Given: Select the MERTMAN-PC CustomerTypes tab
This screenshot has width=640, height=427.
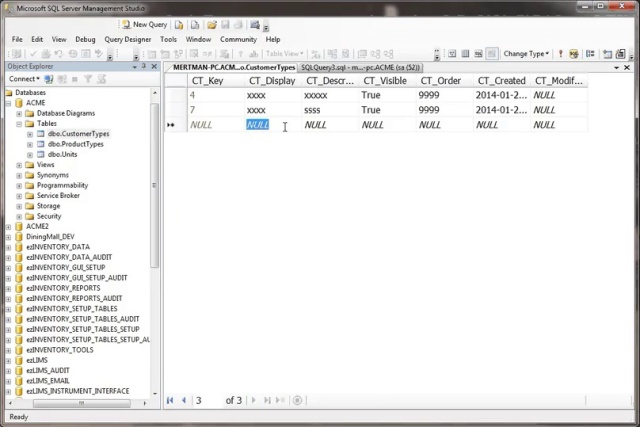Looking at the screenshot, I should point(233,67).
